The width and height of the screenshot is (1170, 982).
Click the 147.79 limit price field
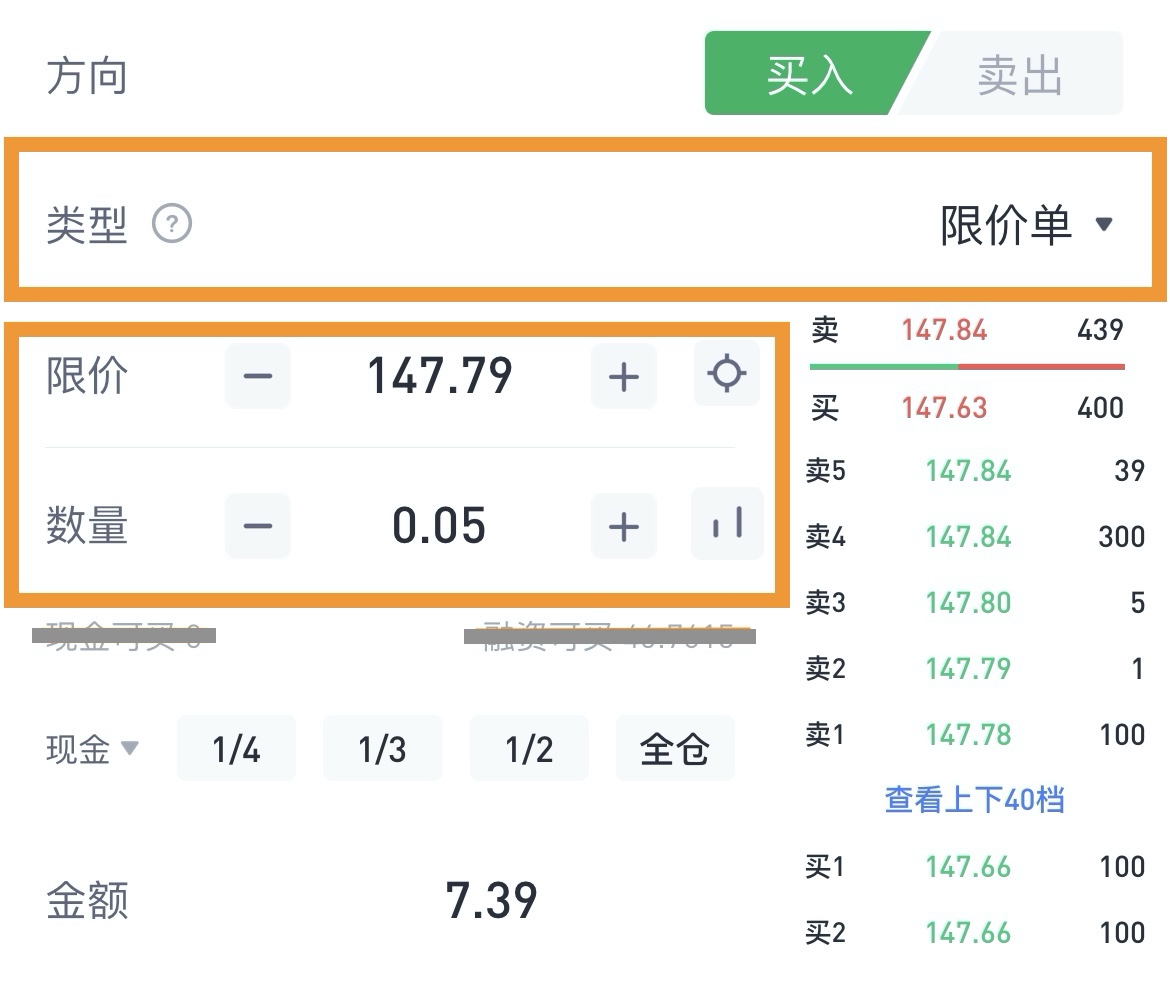tap(440, 376)
